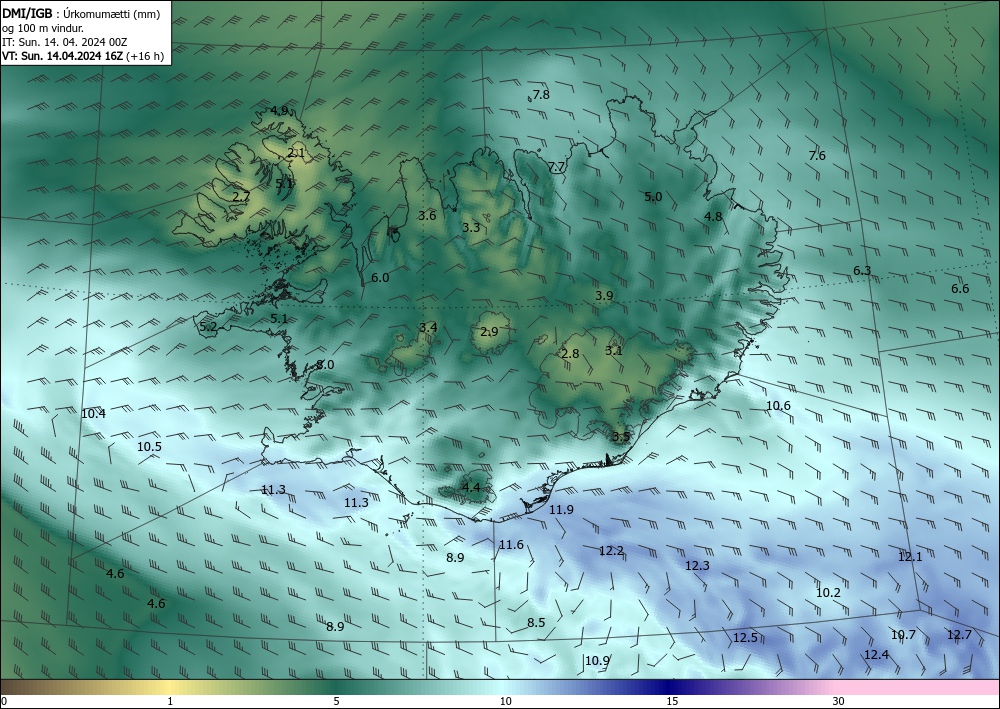This screenshot has width=1000, height=709.
Task: Select the 4.9 value in the Westfjords
Action: pos(279,110)
